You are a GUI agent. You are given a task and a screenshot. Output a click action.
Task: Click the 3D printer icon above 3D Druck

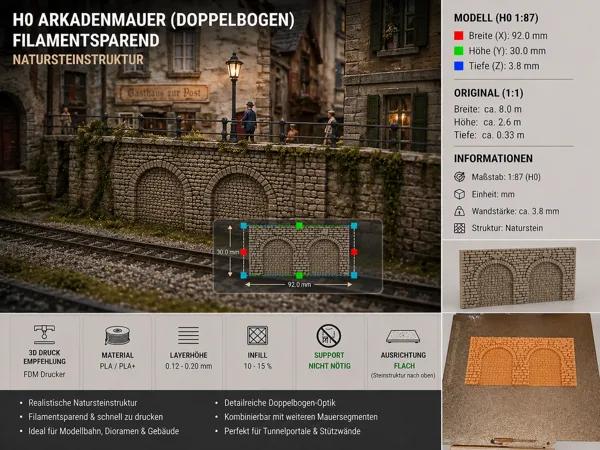click(44, 334)
